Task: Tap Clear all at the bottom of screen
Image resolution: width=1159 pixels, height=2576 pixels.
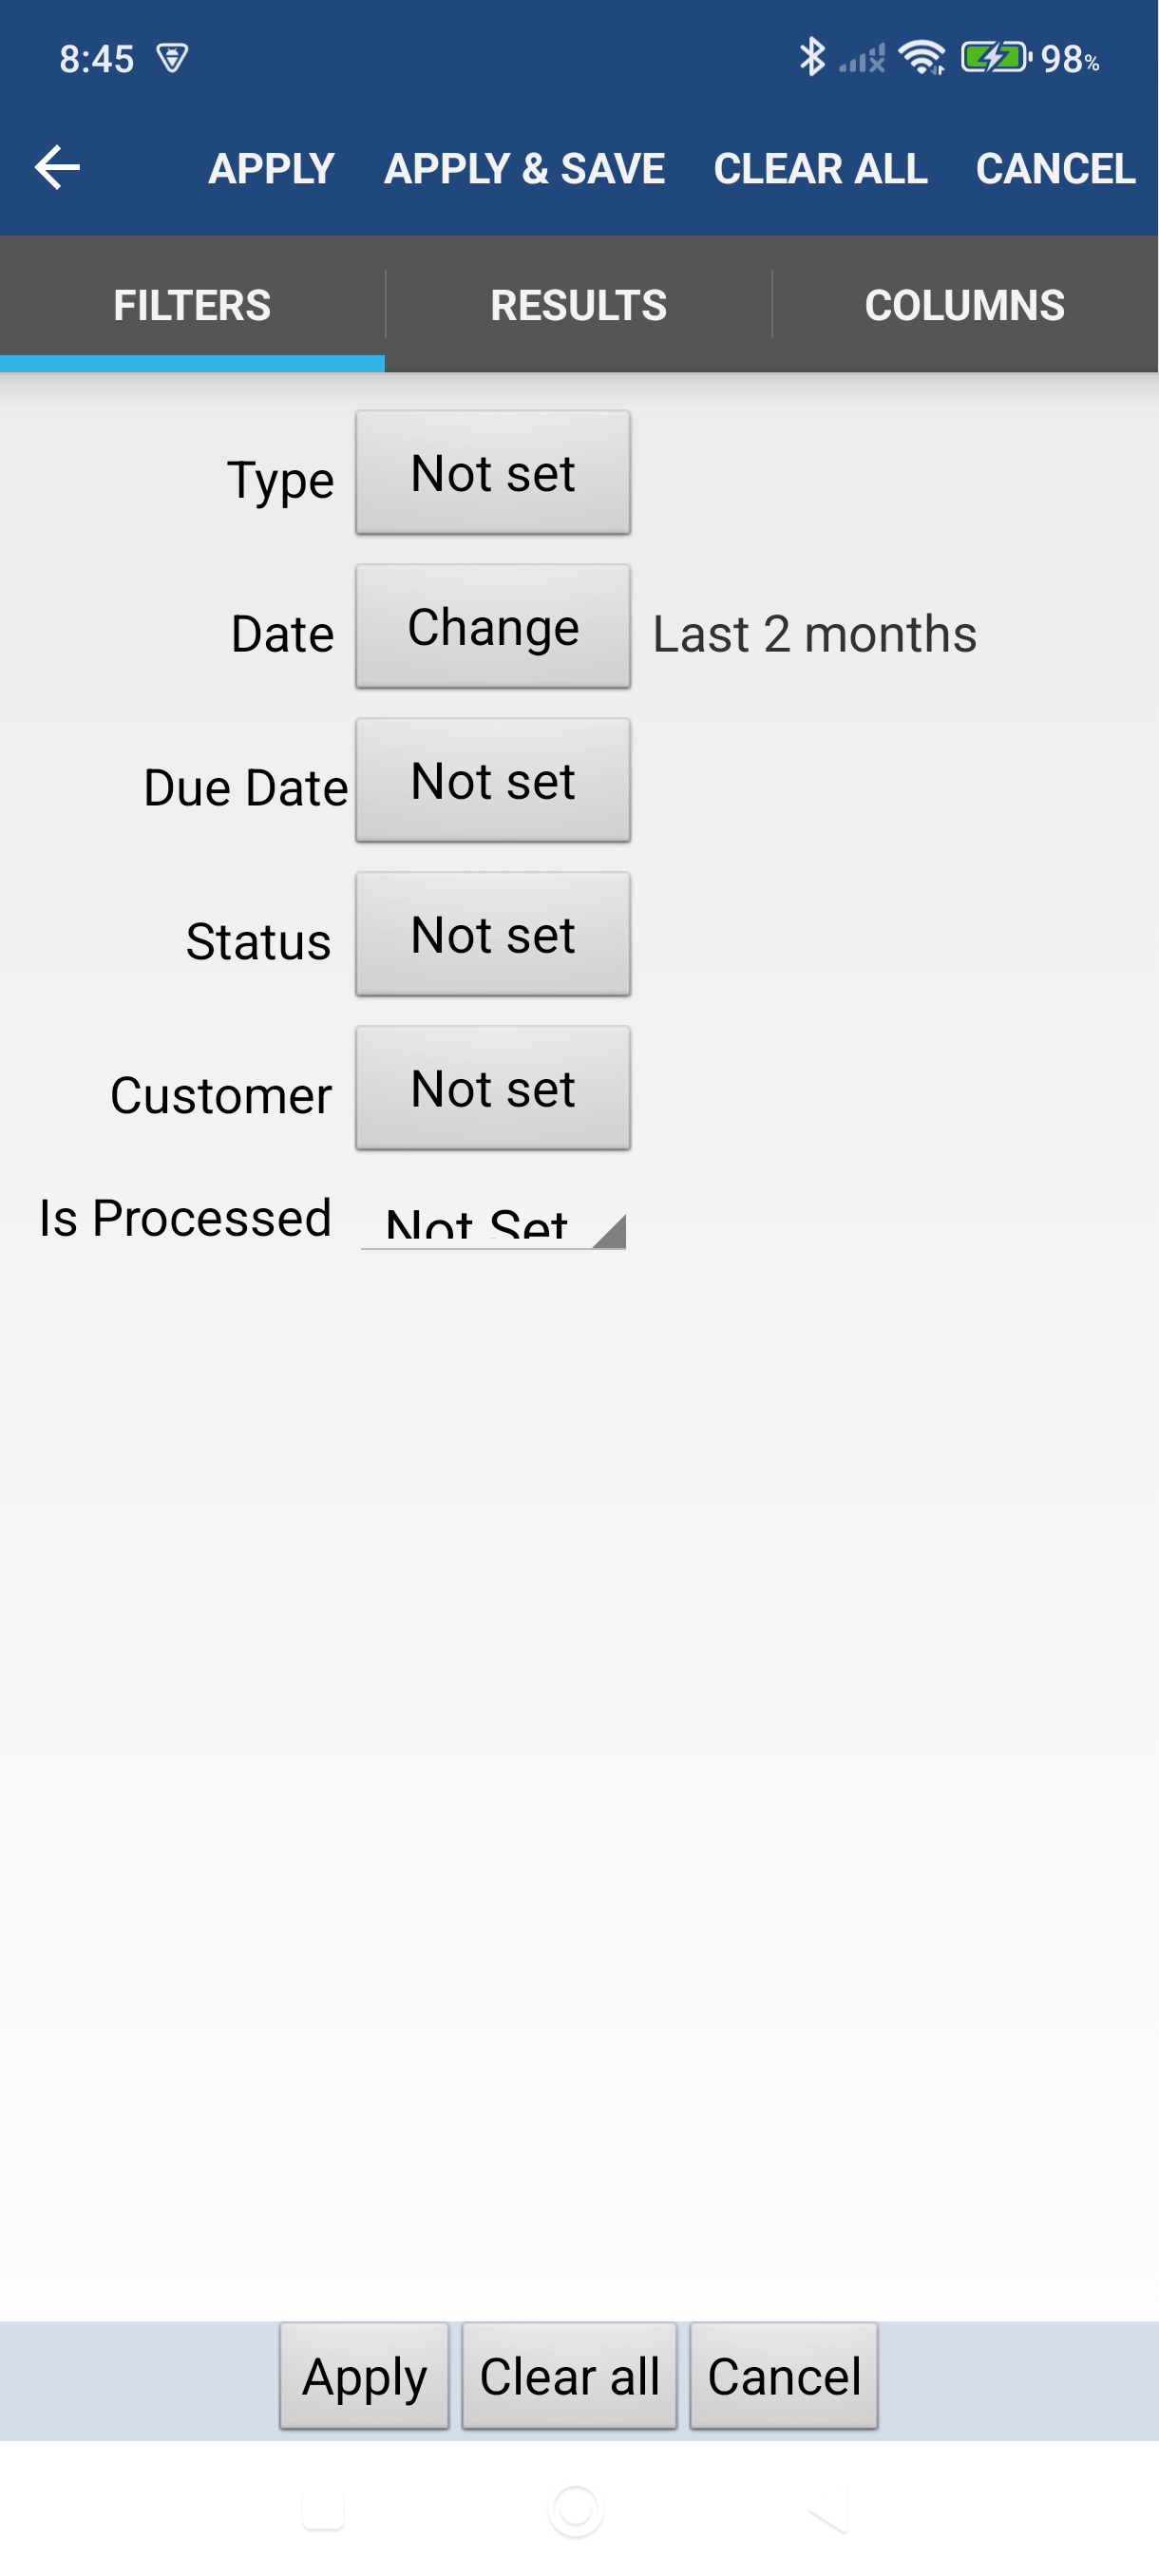Action: (568, 2377)
